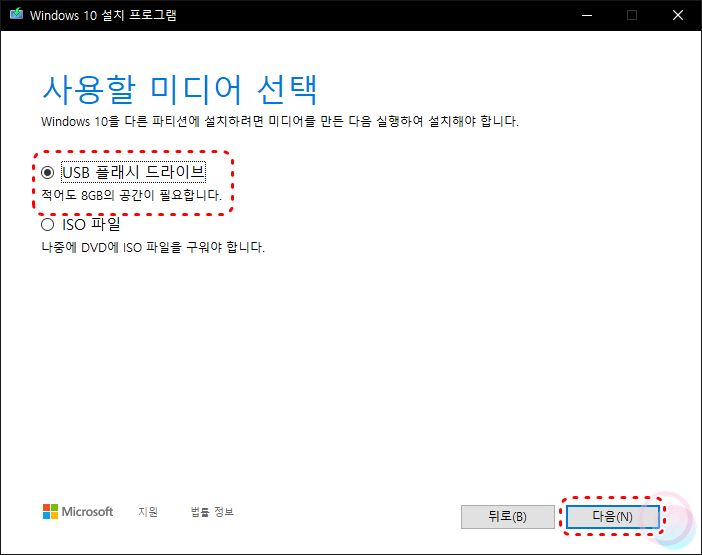Click the description starting with Windows 10을 다른 파티션에
Image resolution: width=702 pixels, height=555 pixels.
(x=280, y=121)
